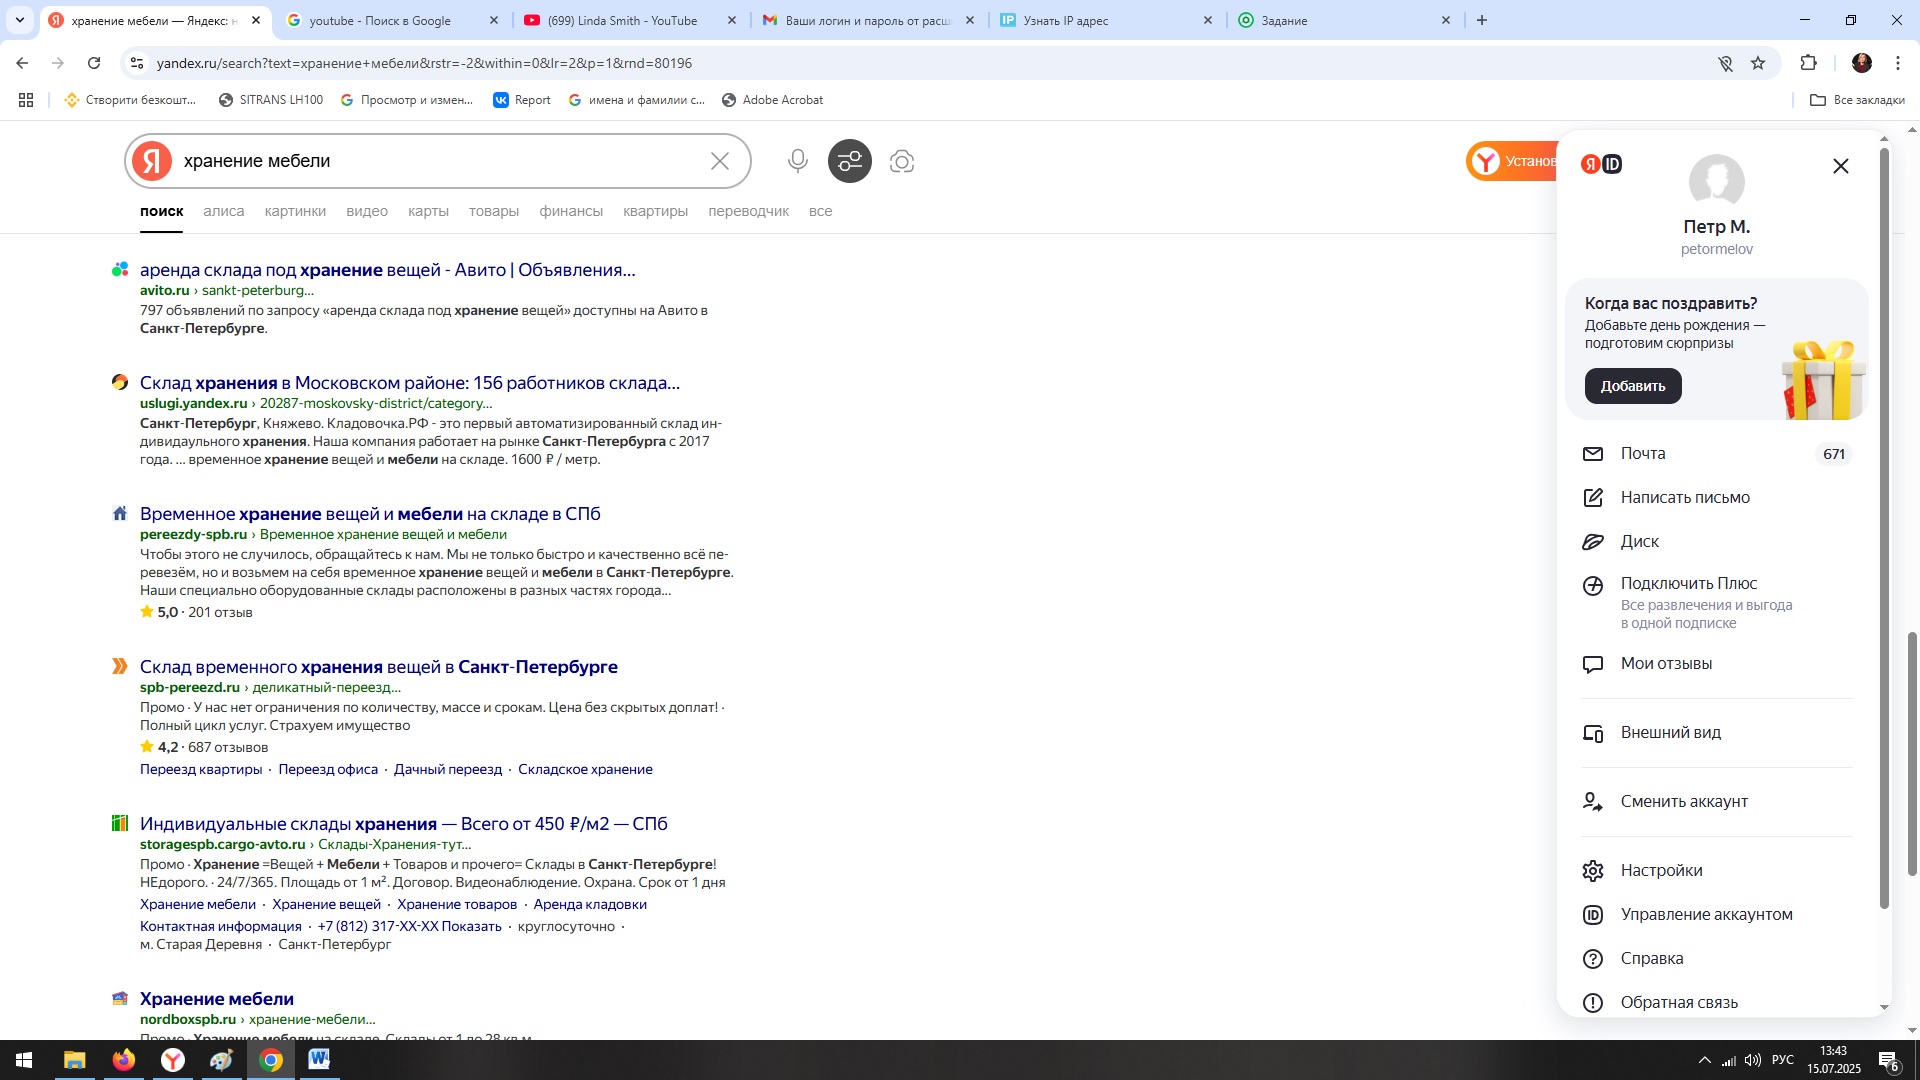Show phone number +7 (812) 317-XX-XX
1920x1080 pixels.
point(409,926)
